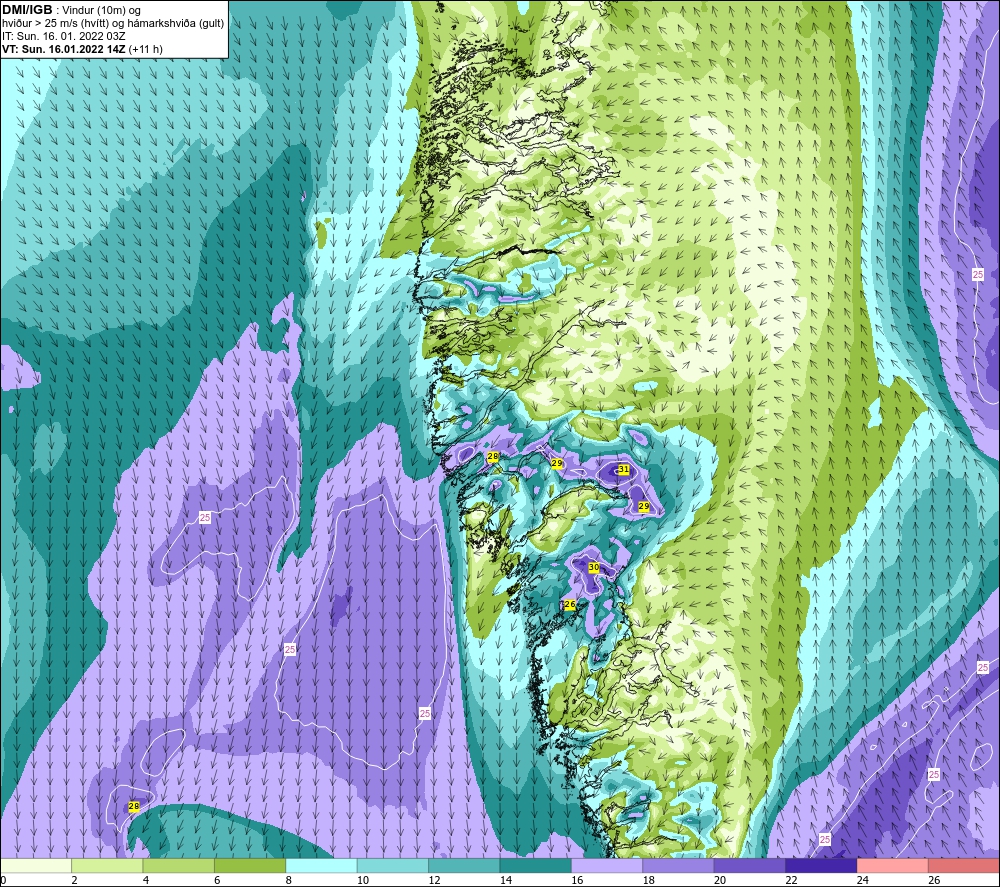Click the legend tick value 8

click(x=289, y=880)
